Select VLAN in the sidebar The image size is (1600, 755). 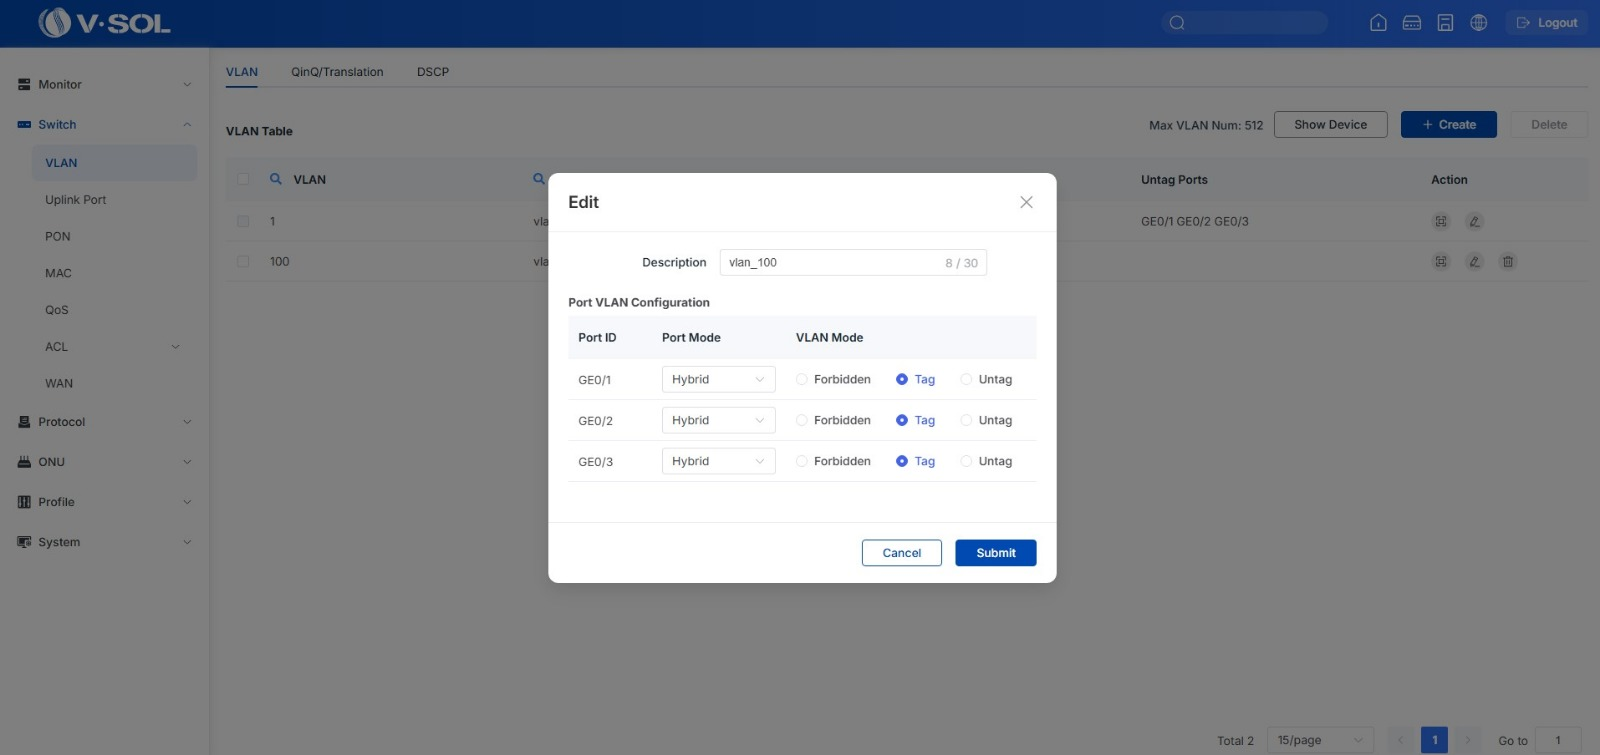click(114, 163)
